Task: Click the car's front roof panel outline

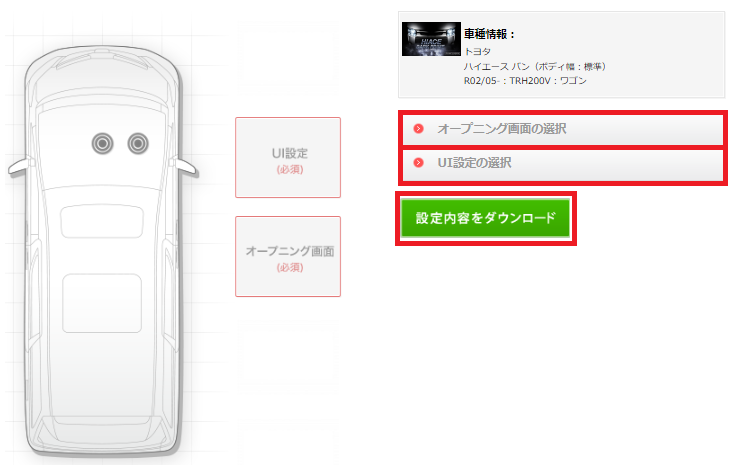Action: (x=102, y=221)
